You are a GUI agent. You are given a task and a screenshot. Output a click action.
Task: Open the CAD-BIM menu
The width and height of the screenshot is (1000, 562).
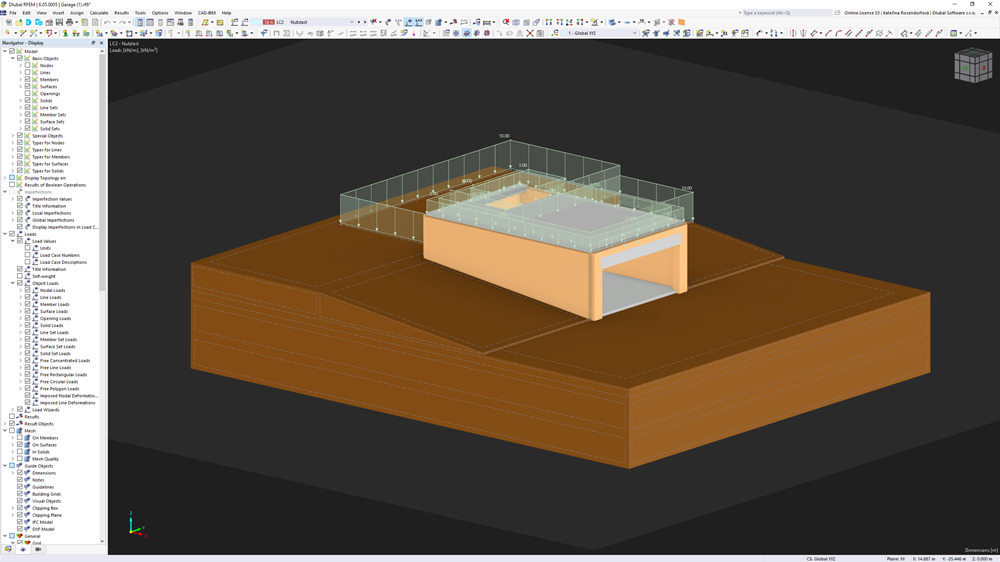tap(207, 13)
